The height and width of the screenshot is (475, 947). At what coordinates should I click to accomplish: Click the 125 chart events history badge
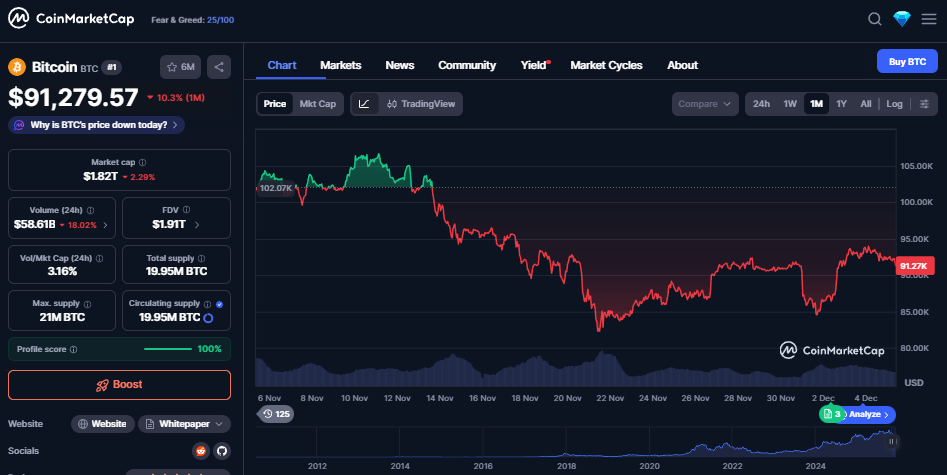coord(275,414)
